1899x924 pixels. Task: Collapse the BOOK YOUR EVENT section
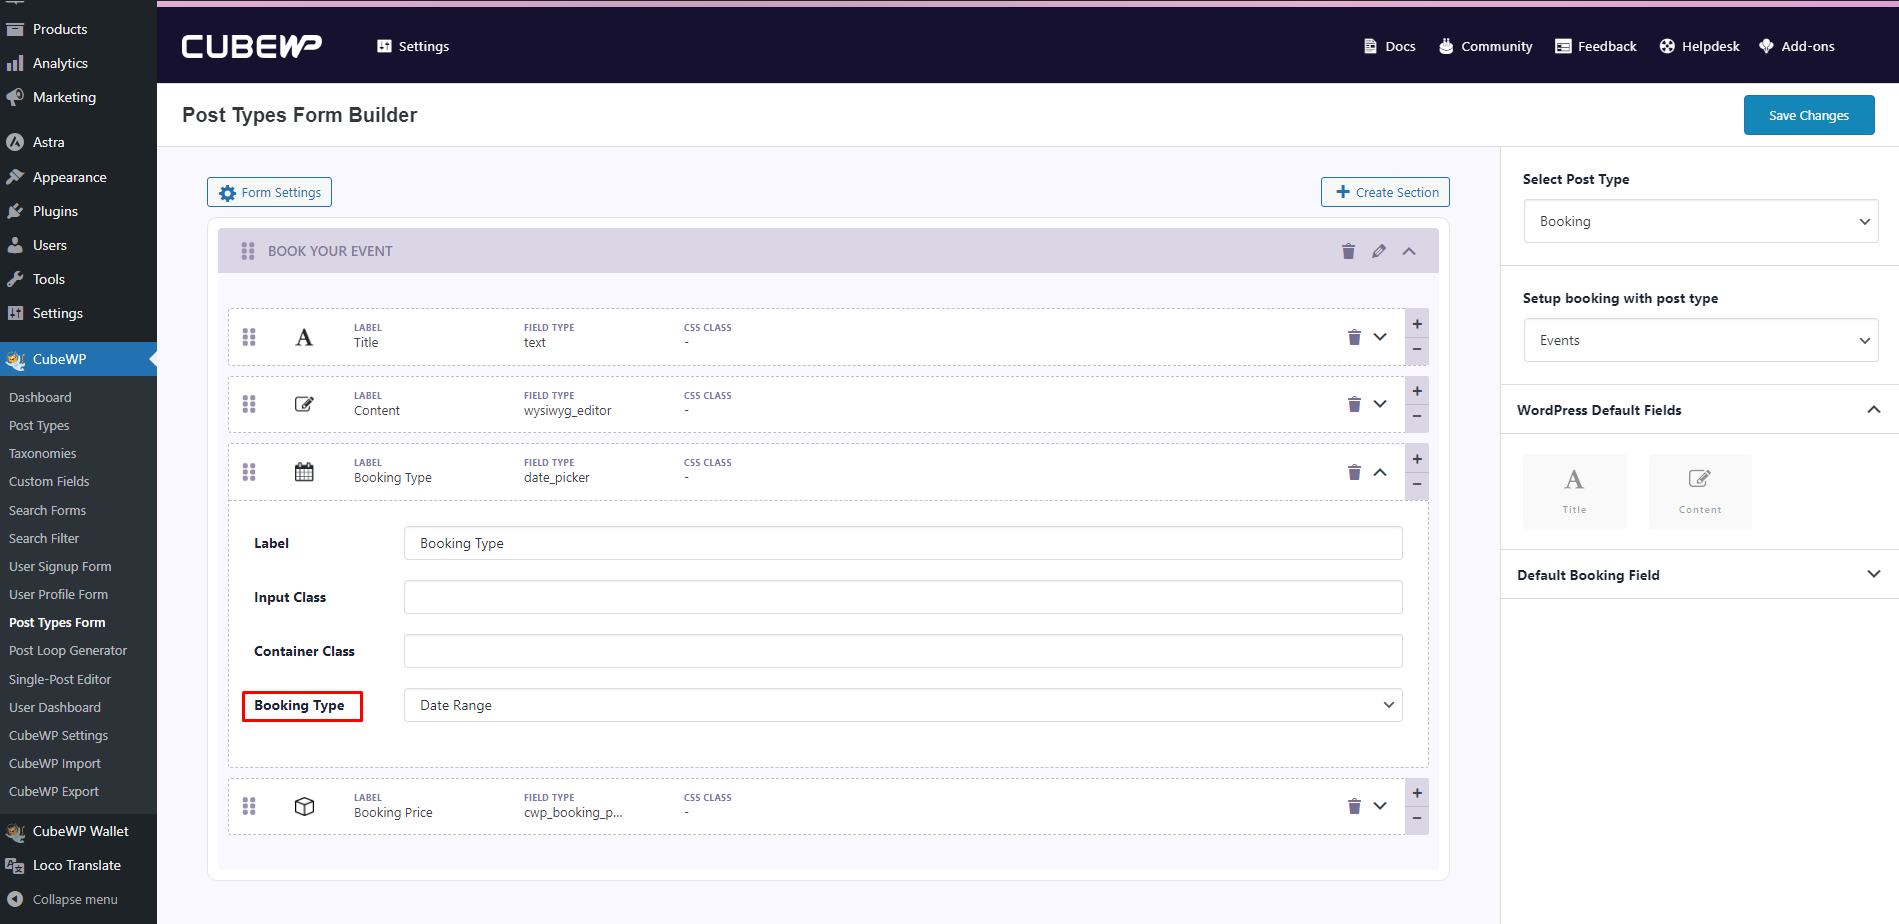(x=1409, y=251)
